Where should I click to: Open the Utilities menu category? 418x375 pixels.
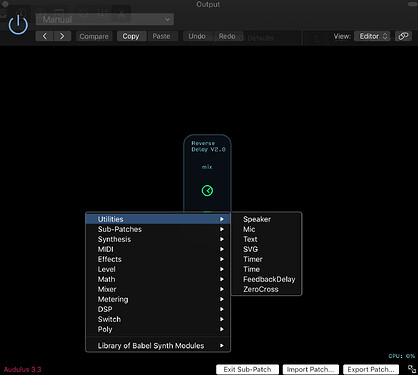click(158, 219)
